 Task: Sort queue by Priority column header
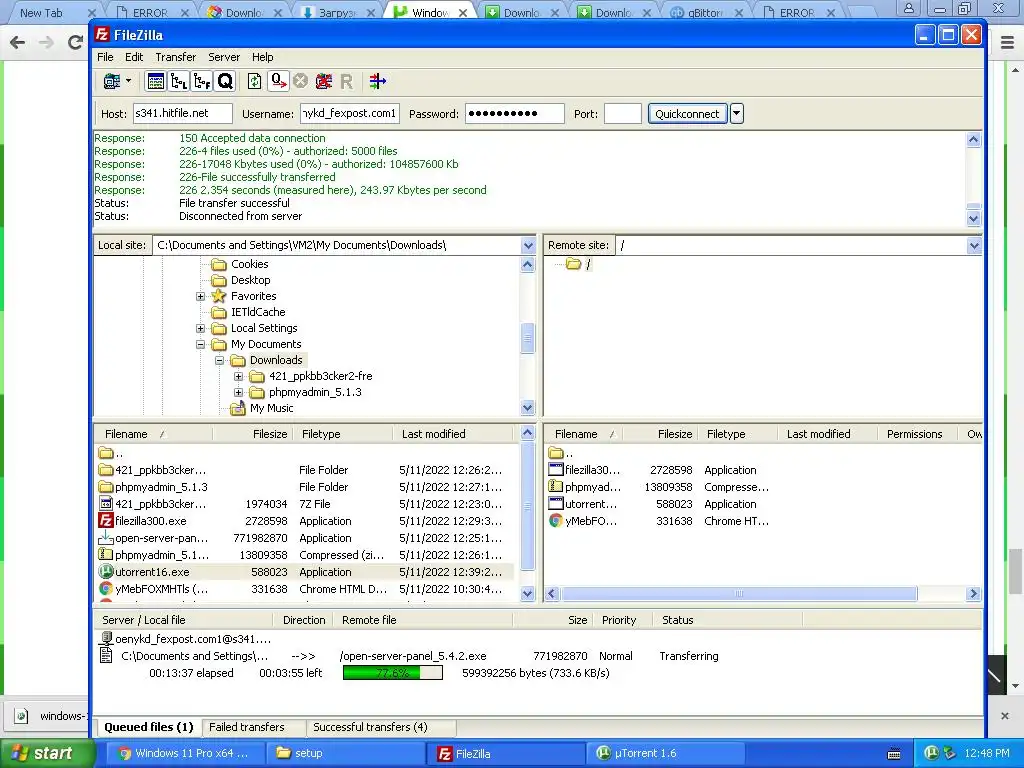(618, 620)
